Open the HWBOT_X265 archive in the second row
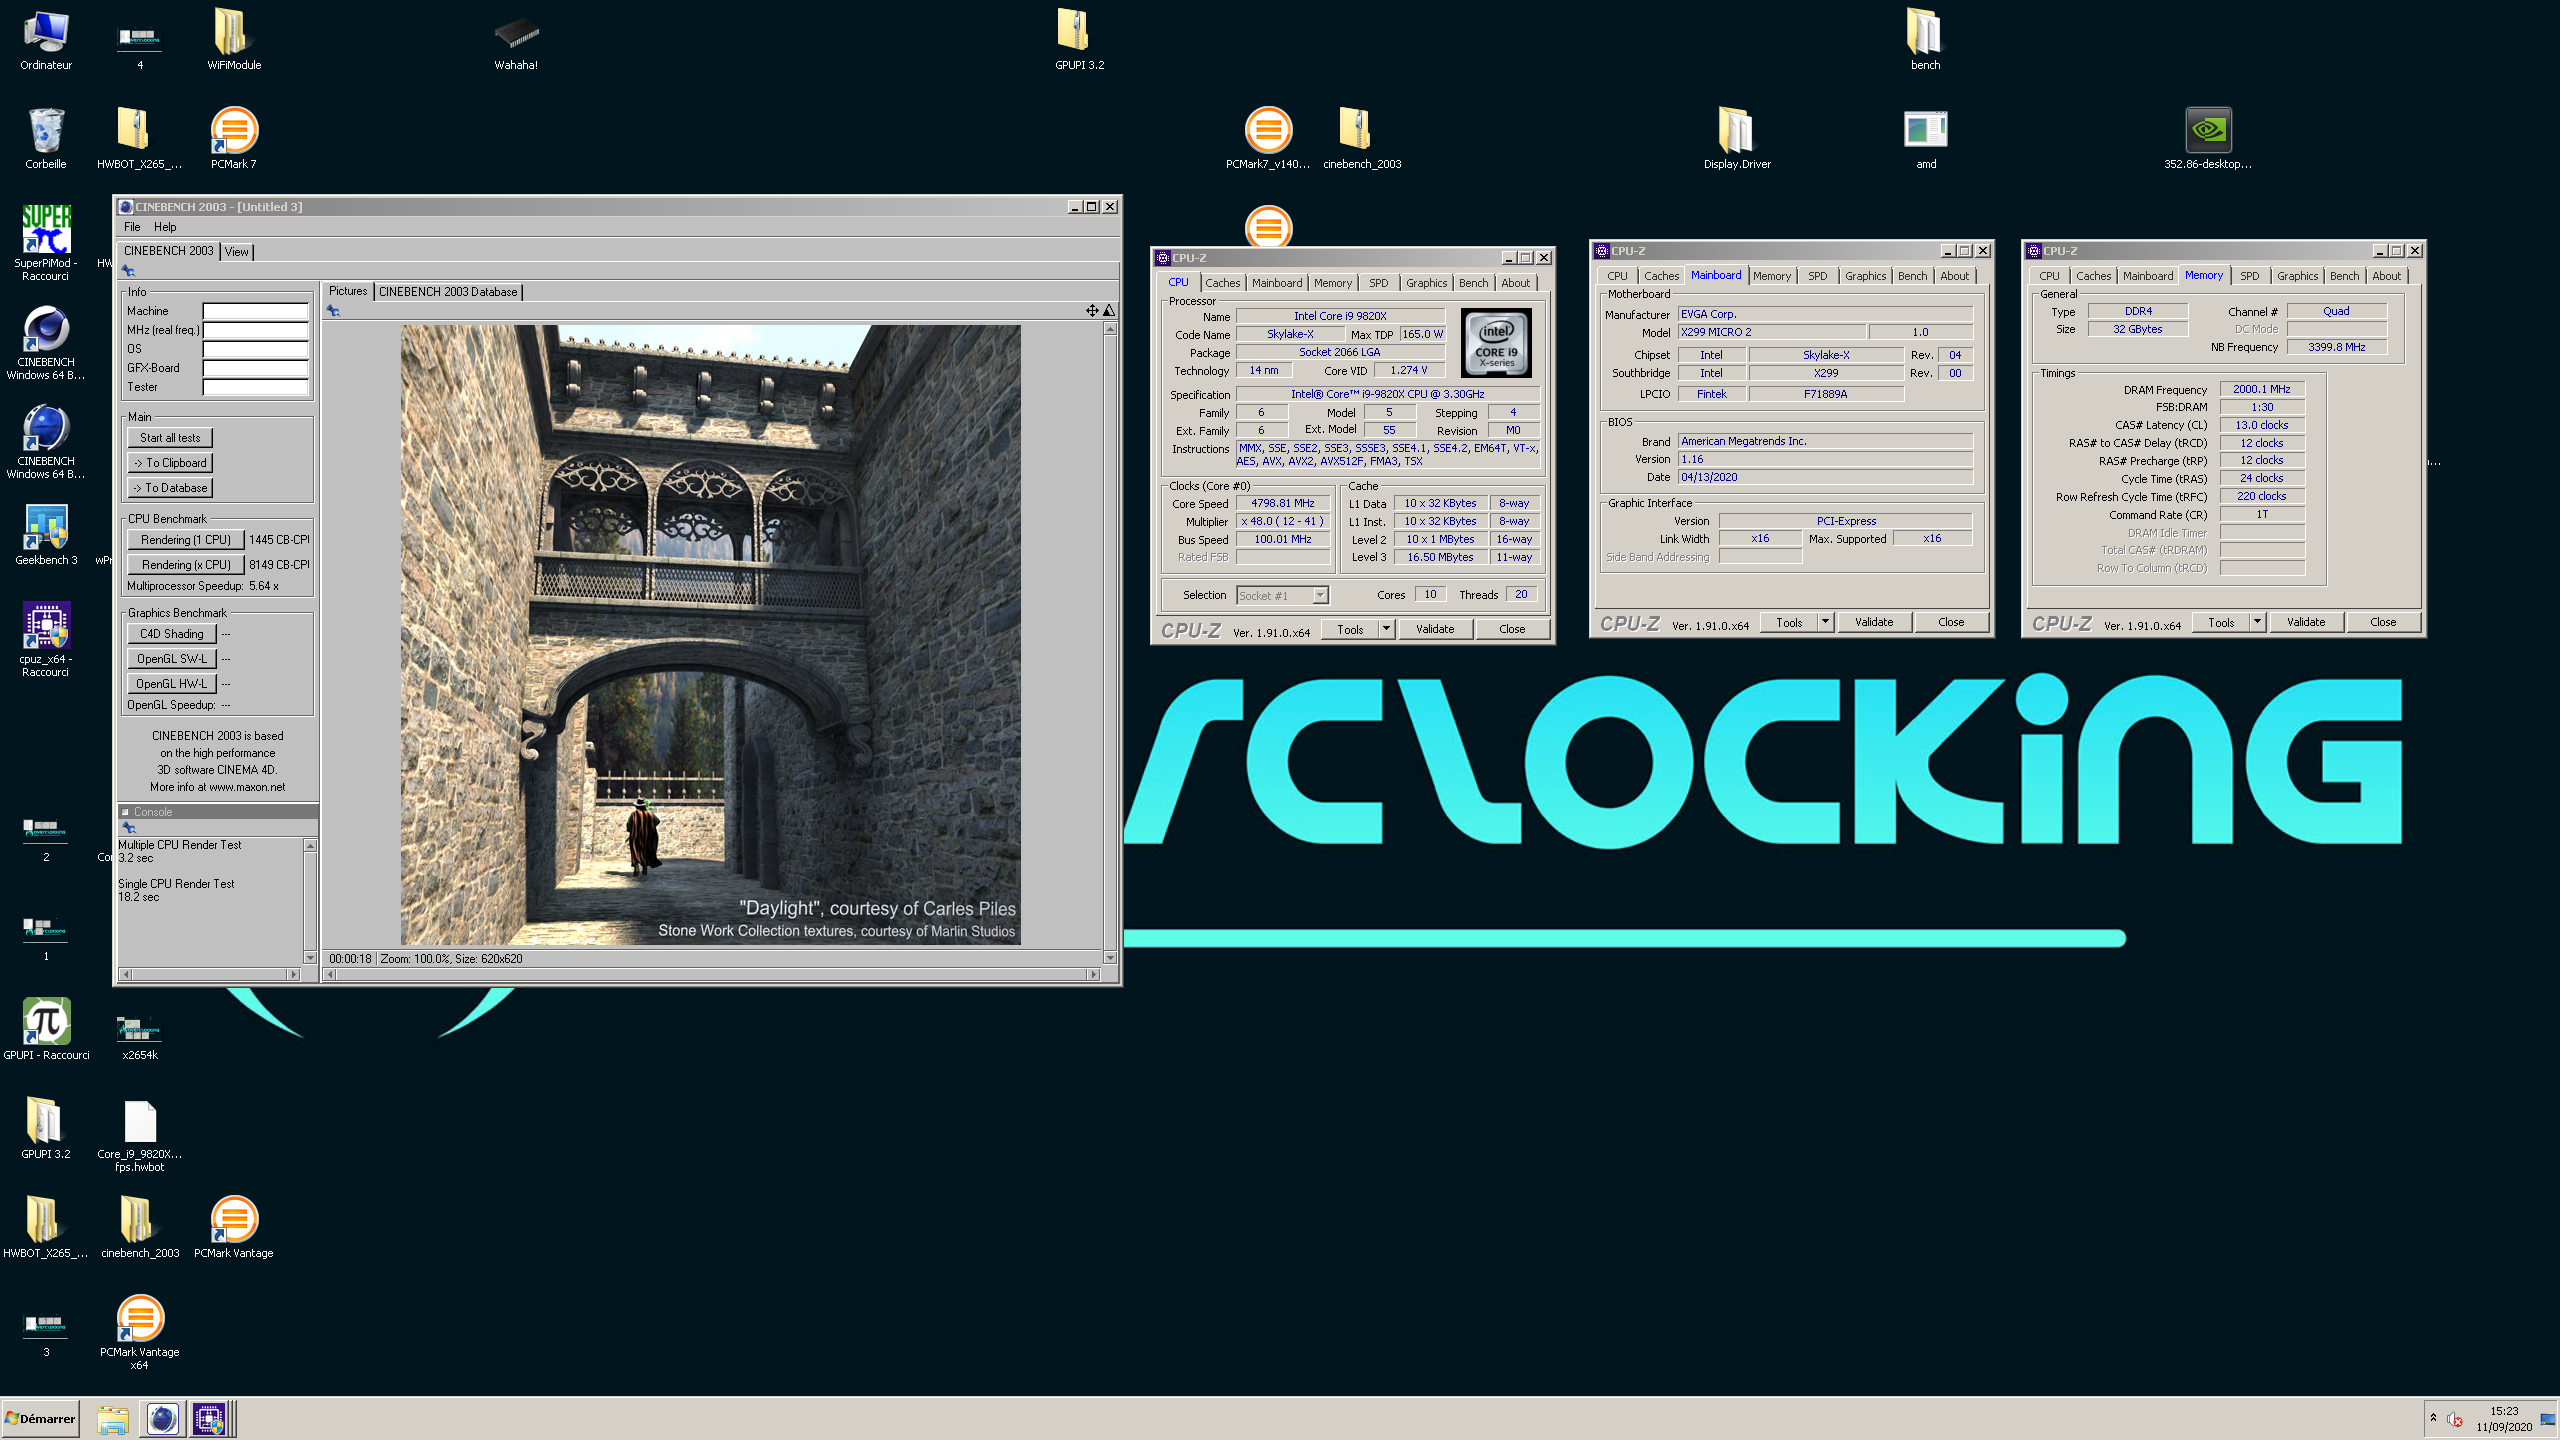The width and height of the screenshot is (2560, 1440). 140,139
